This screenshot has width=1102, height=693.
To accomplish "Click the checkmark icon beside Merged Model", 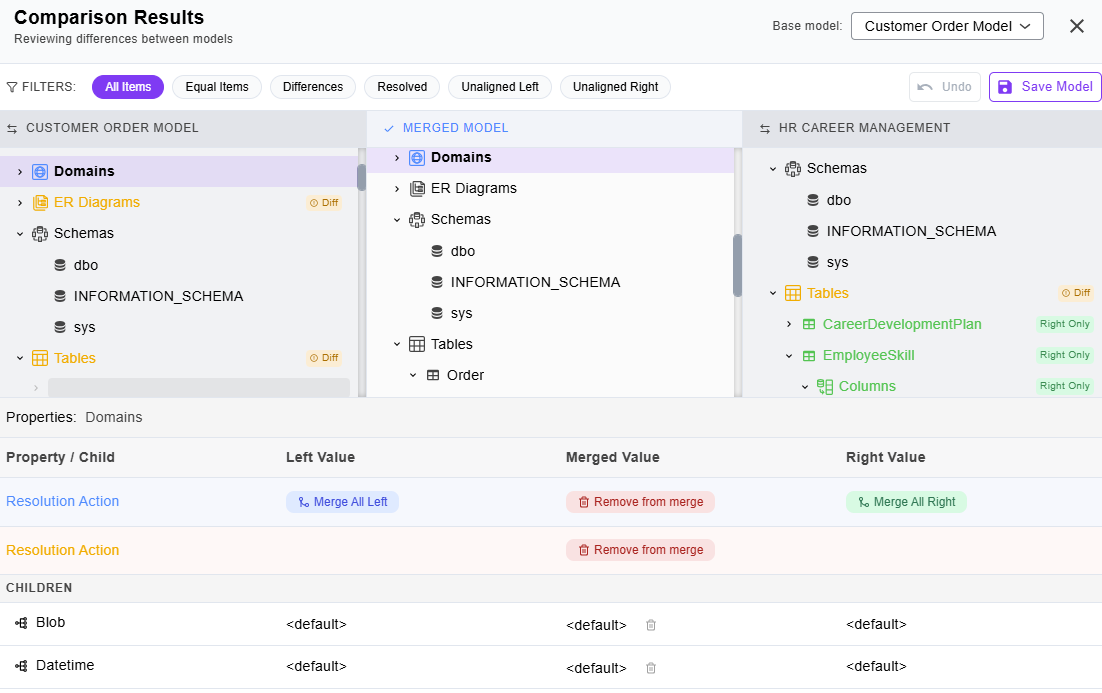I will [x=389, y=129].
